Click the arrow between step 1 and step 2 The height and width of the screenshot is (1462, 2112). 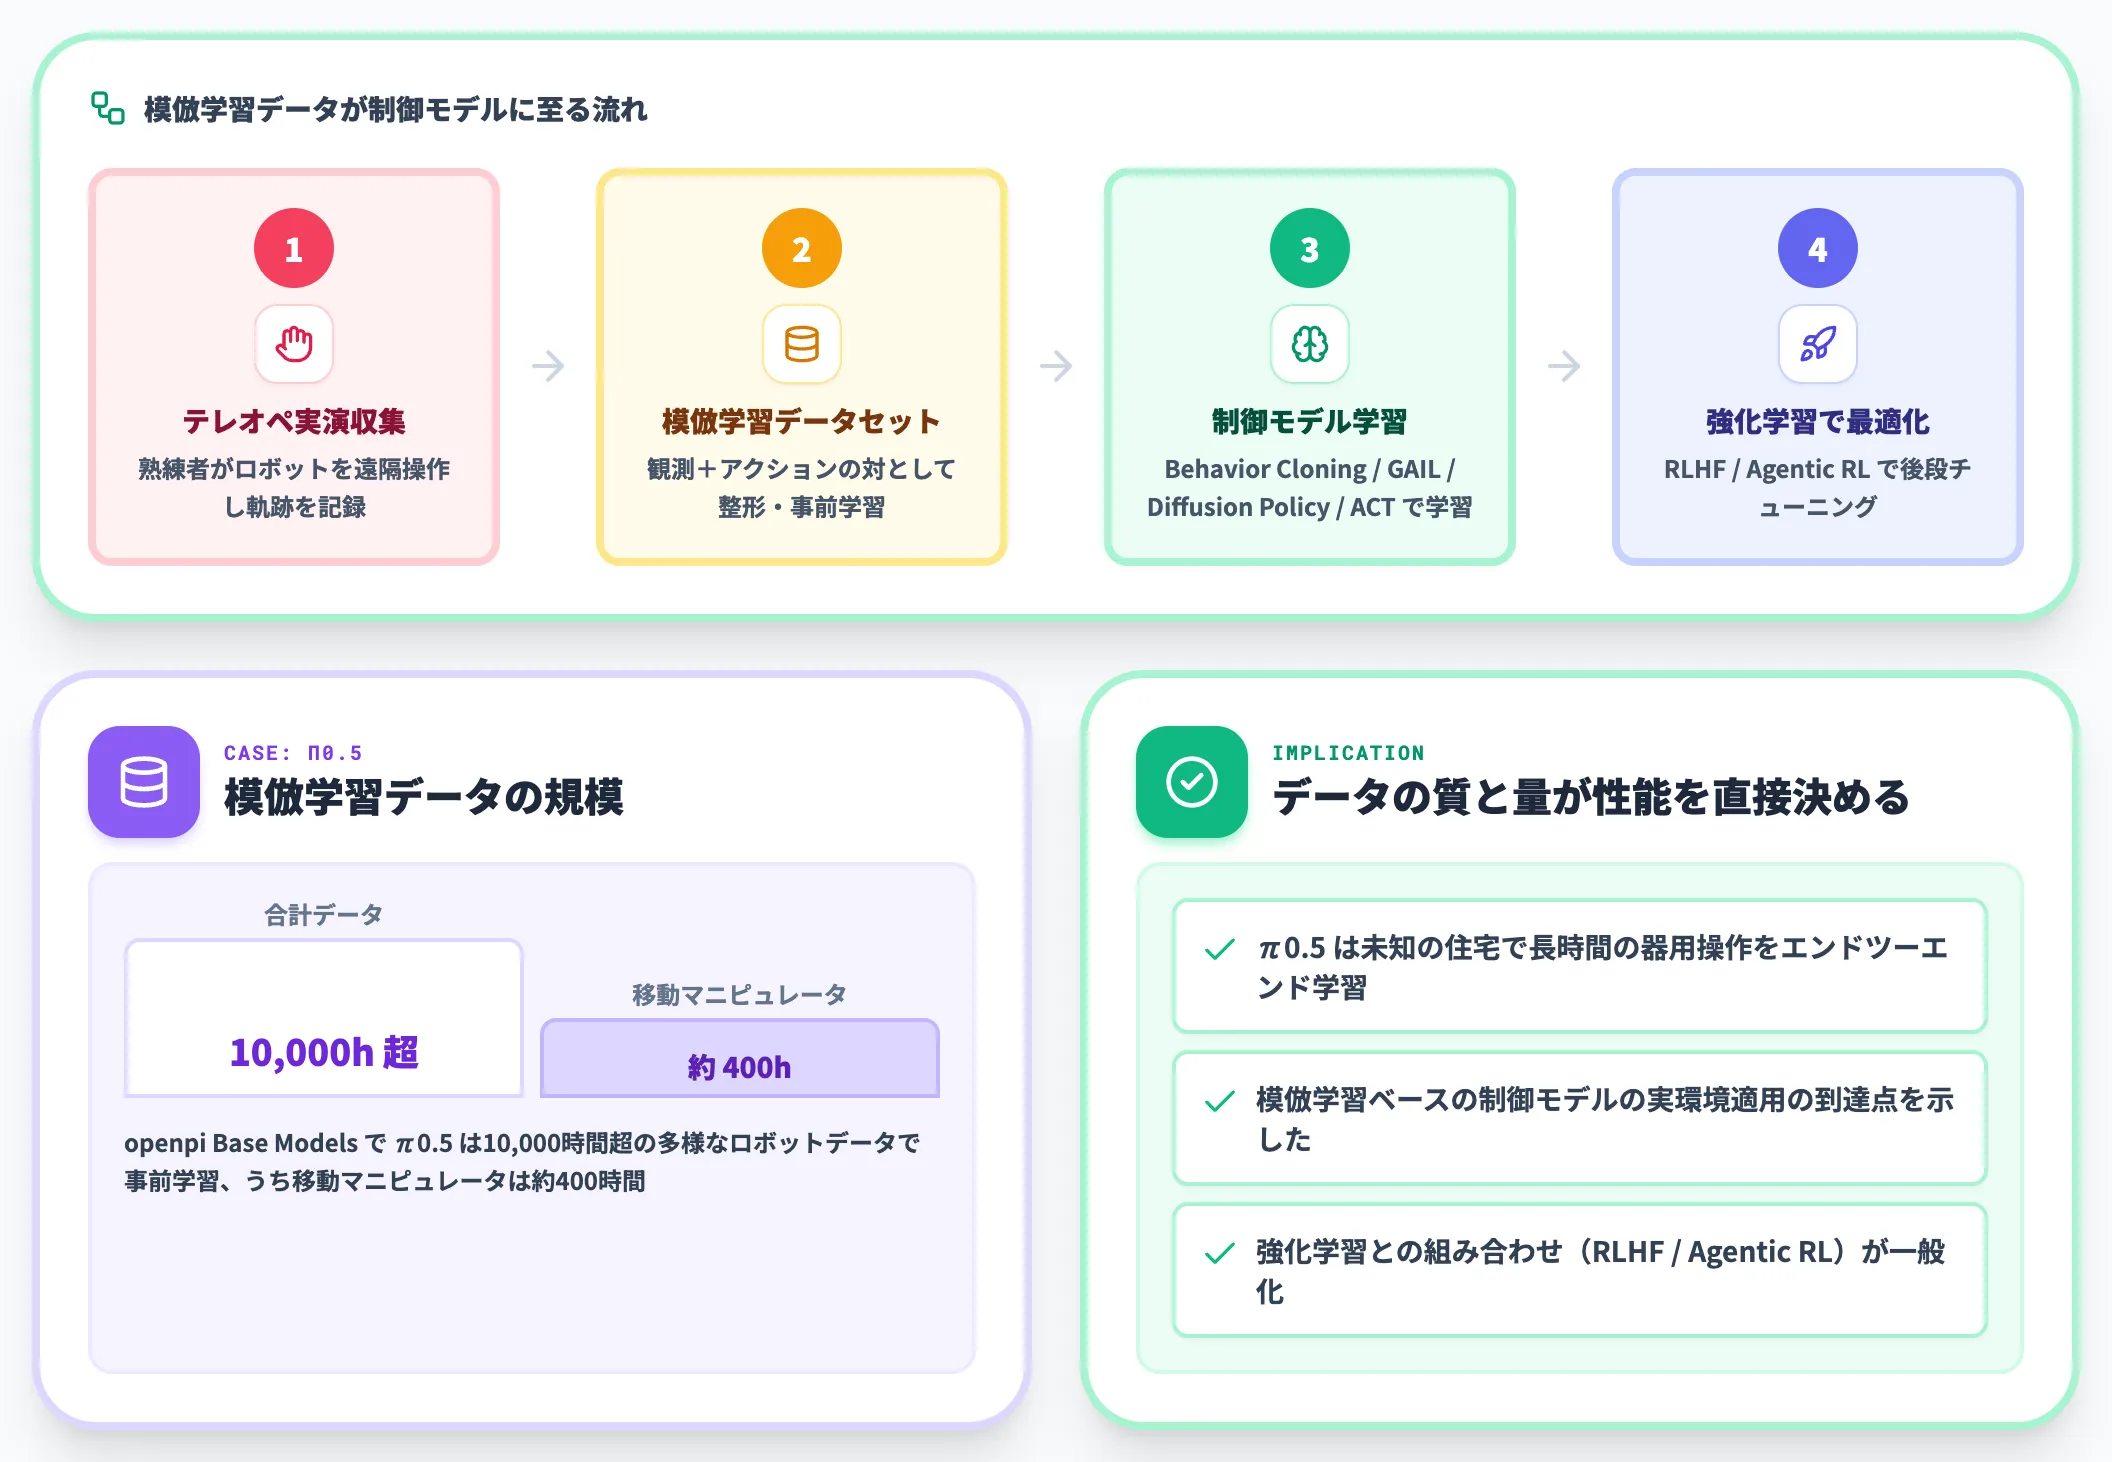click(x=548, y=366)
